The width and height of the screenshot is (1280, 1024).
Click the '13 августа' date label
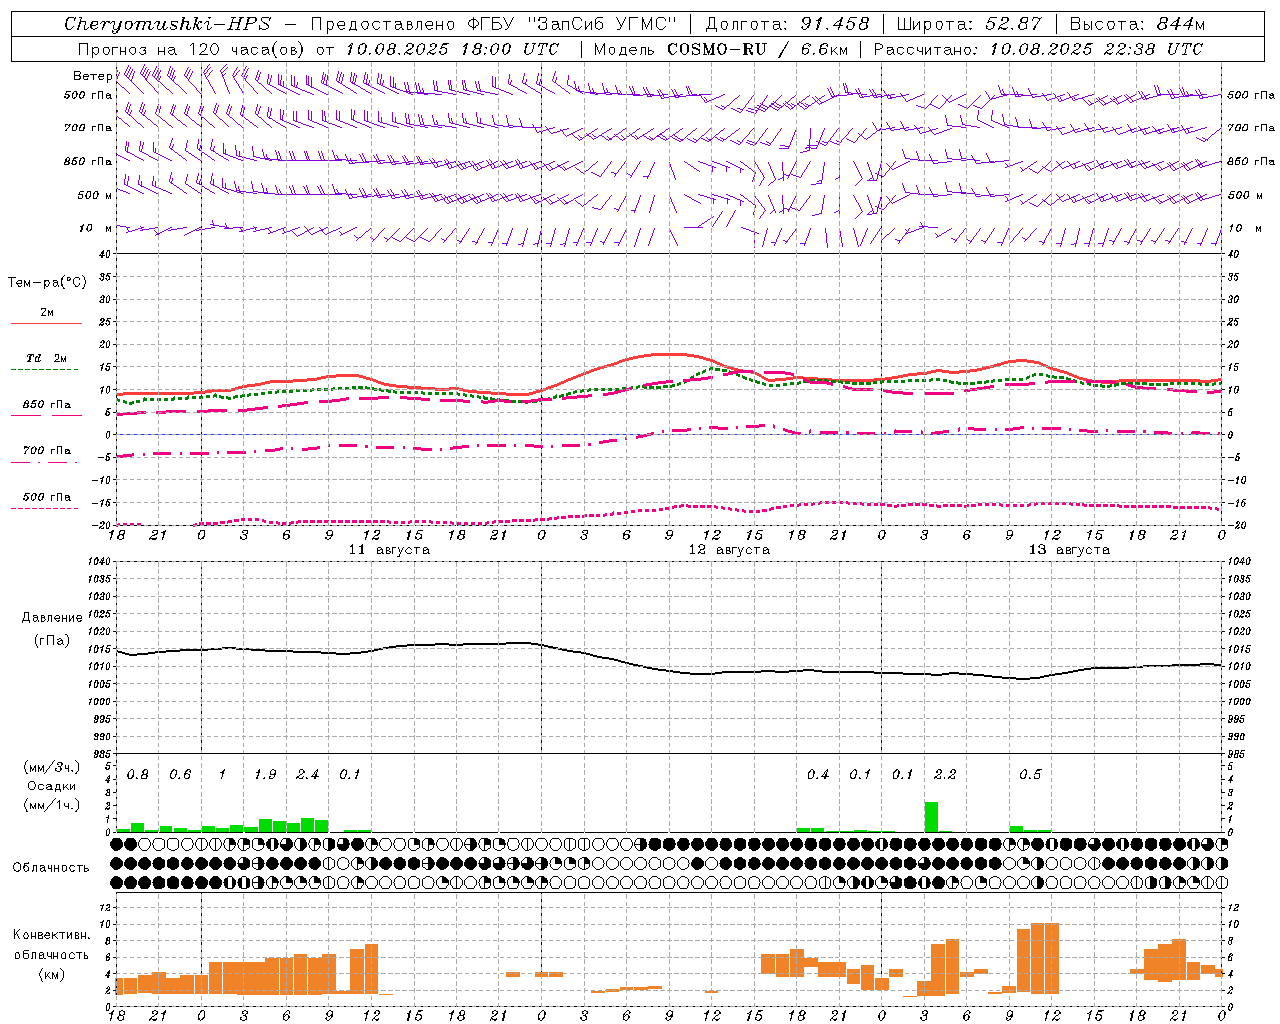(x=1069, y=549)
